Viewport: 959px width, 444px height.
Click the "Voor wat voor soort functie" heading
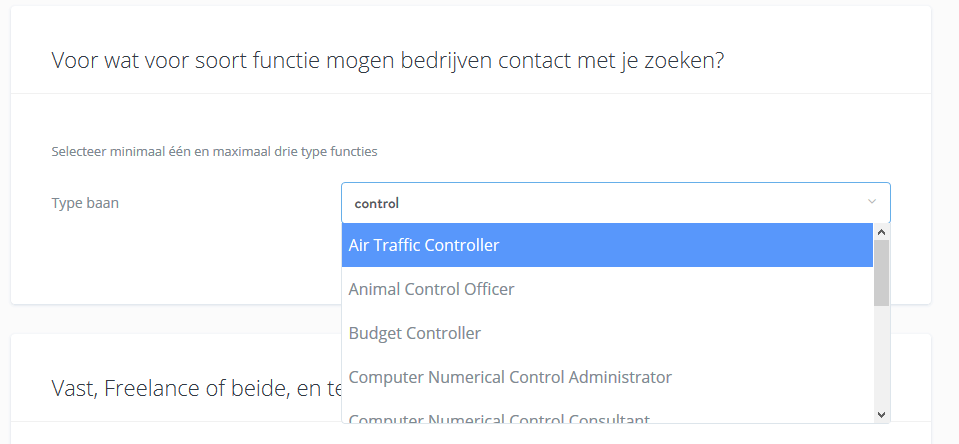387,60
